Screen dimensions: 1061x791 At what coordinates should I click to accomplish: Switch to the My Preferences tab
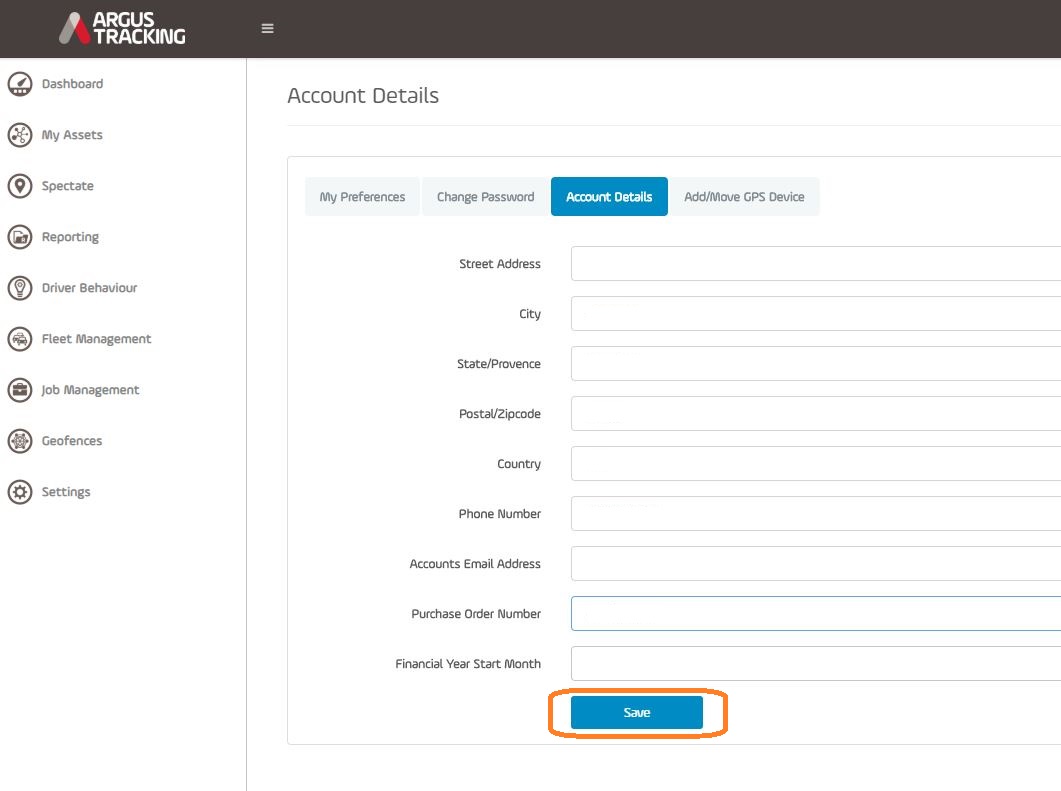pos(362,197)
